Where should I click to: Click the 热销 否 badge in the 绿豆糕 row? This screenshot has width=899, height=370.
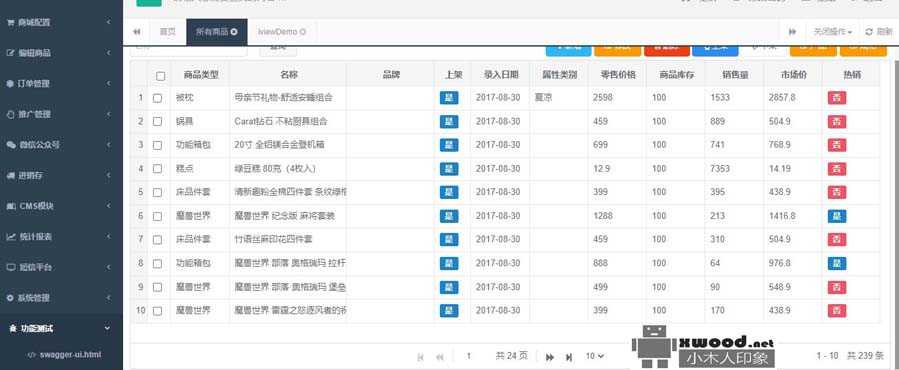[837, 169]
